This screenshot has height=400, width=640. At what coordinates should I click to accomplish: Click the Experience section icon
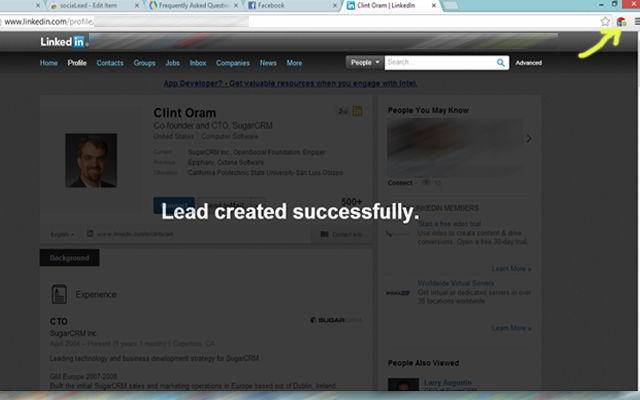click(59, 294)
